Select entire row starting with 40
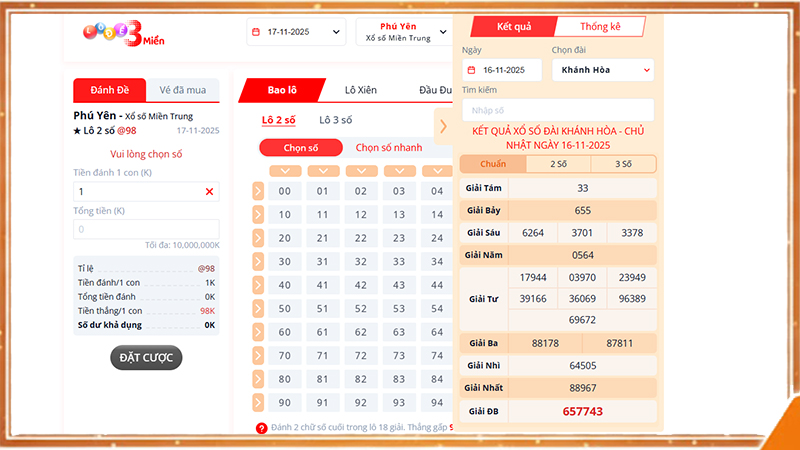The image size is (800, 450). click(x=258, y=285)
